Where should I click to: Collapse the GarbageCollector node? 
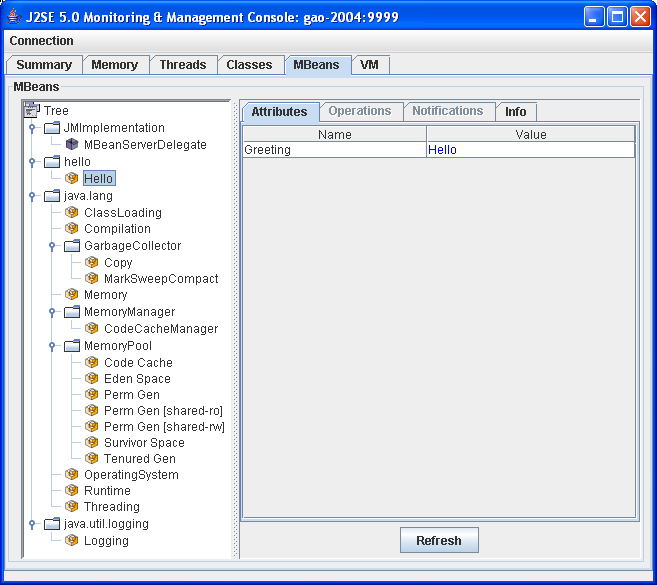(x=52, y=246)
